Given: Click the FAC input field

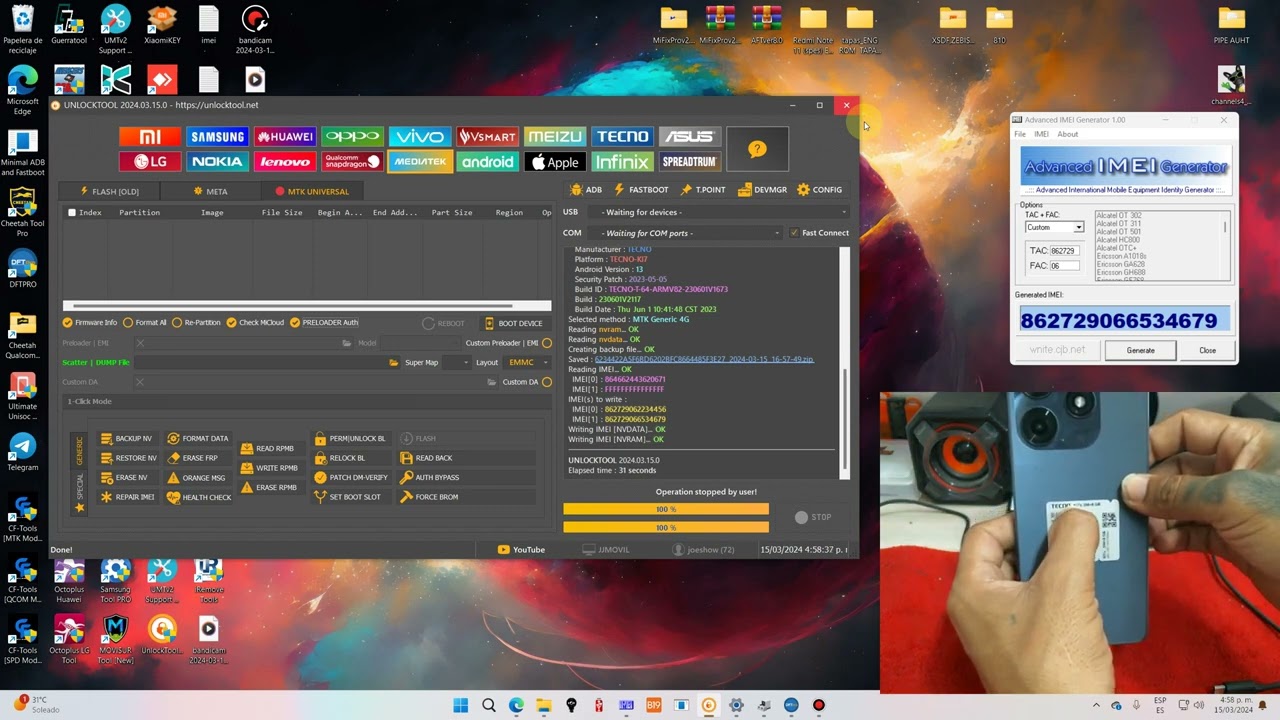Looking at the screenshot, I should (1064, 266).
